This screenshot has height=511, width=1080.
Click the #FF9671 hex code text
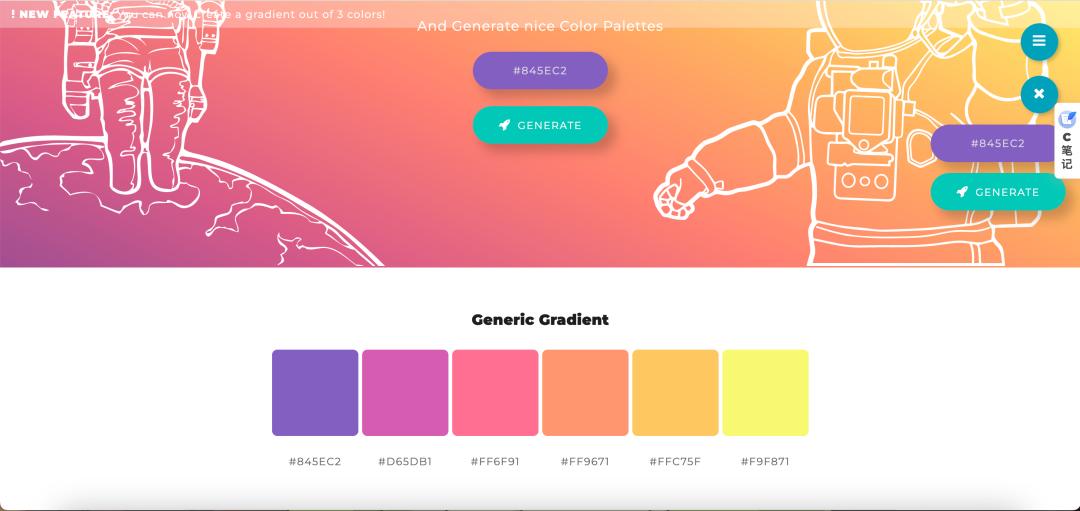pyautogui.click(x=585, y=462)
